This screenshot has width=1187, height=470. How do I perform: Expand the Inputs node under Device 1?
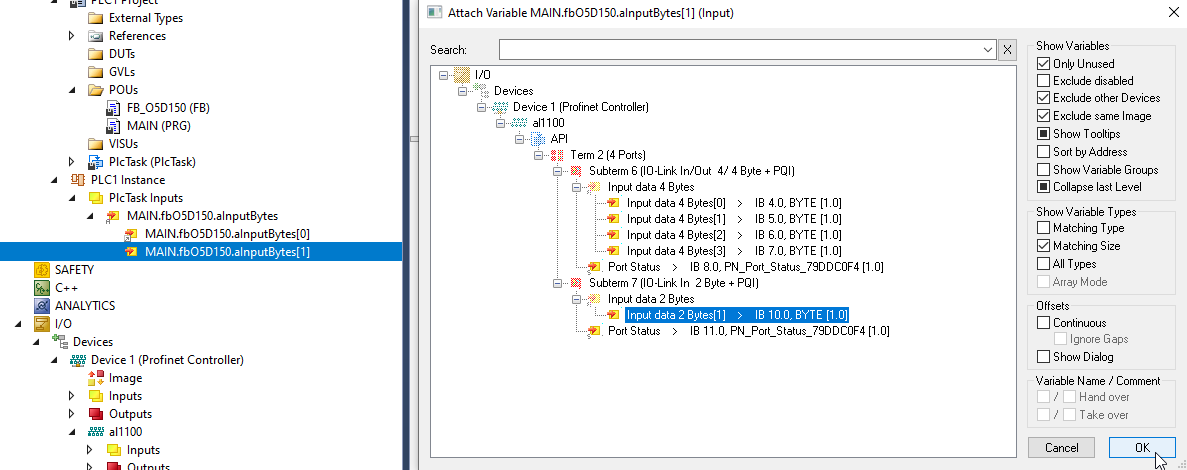click(x=72, y=396)
